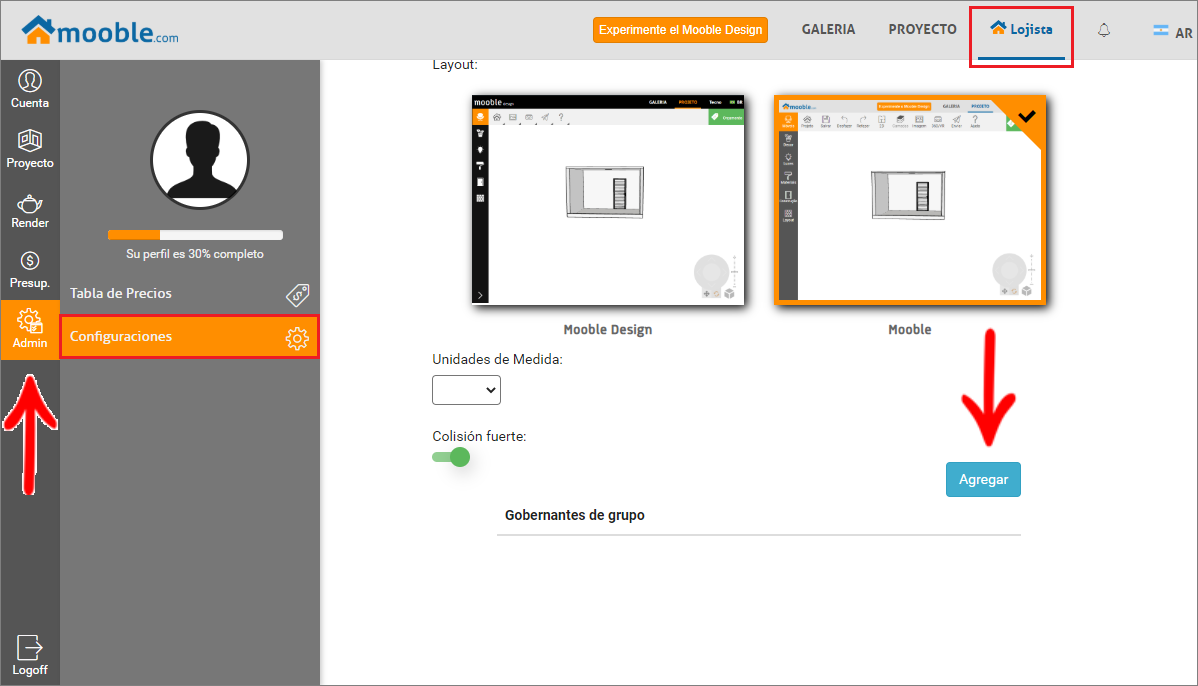Screen dimensions: 1198x686
Task: Click the user profile avatar picture
Action: pyautogui.click(x=200, y=160)
